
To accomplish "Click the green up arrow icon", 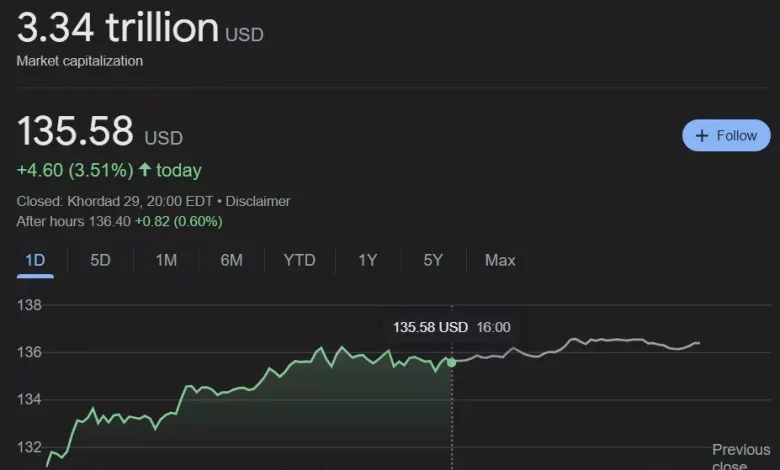I will click(x=145, y=170).
